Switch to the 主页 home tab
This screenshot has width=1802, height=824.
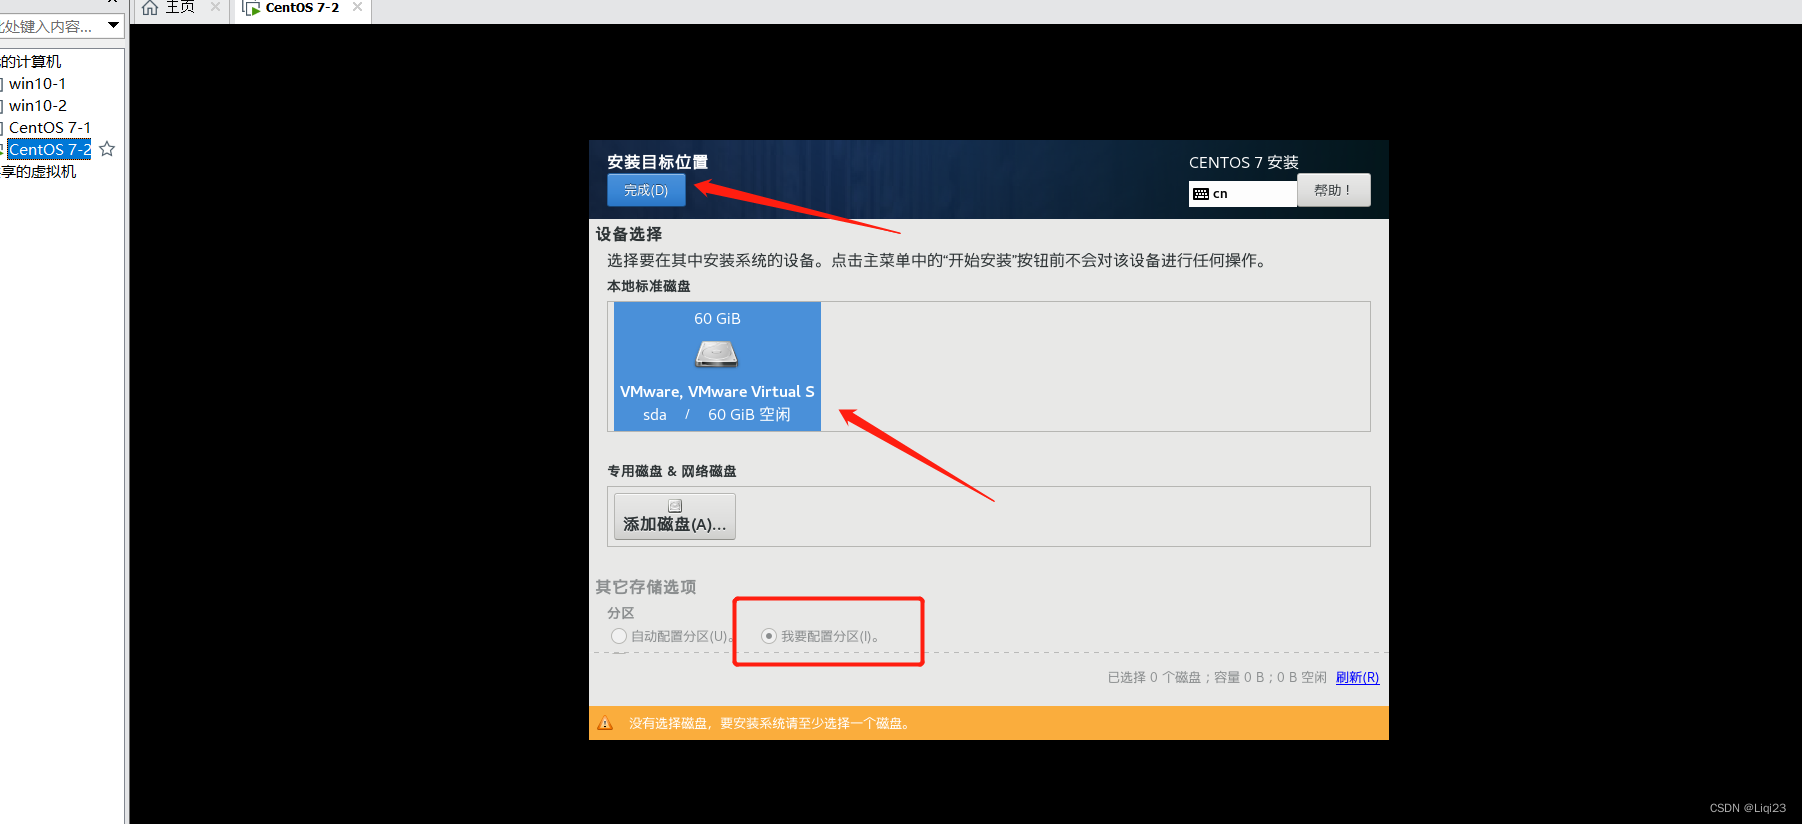pyautogui.click(x=180, y=8)
